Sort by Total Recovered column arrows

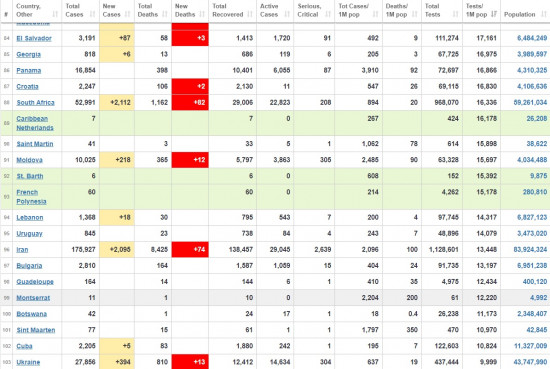pyautogui.click(x=250, y=14)
